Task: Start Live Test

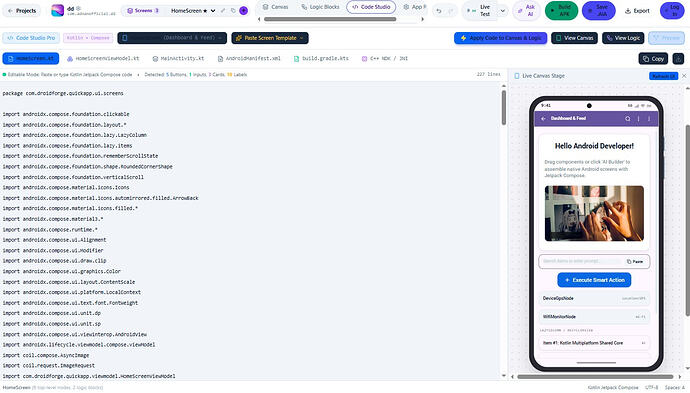Action: click(x=480, y=11)
